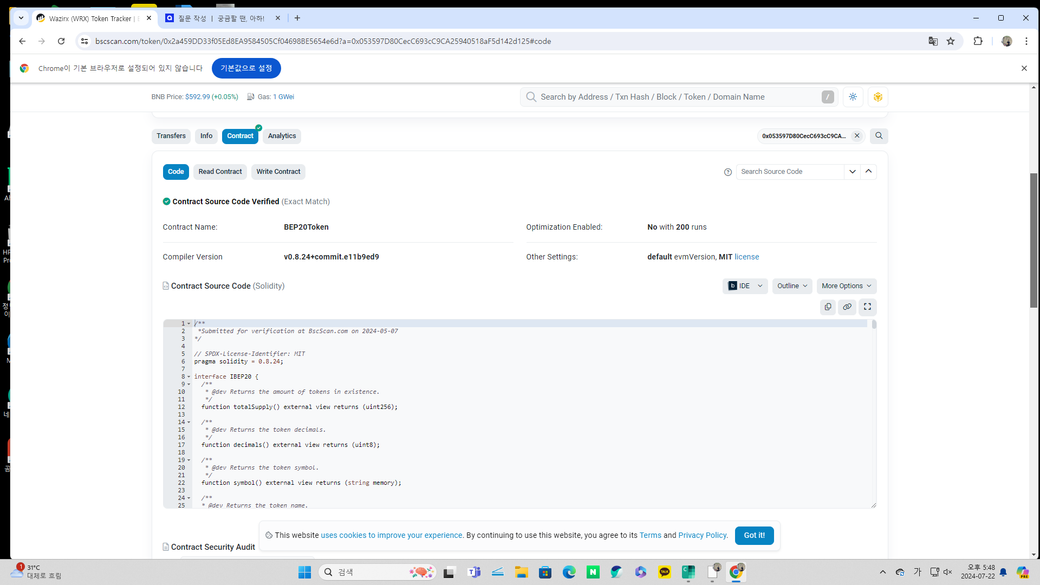Open the IDE dropdown
Screen dimensions: 1040x585
click(x=745, y=286)
